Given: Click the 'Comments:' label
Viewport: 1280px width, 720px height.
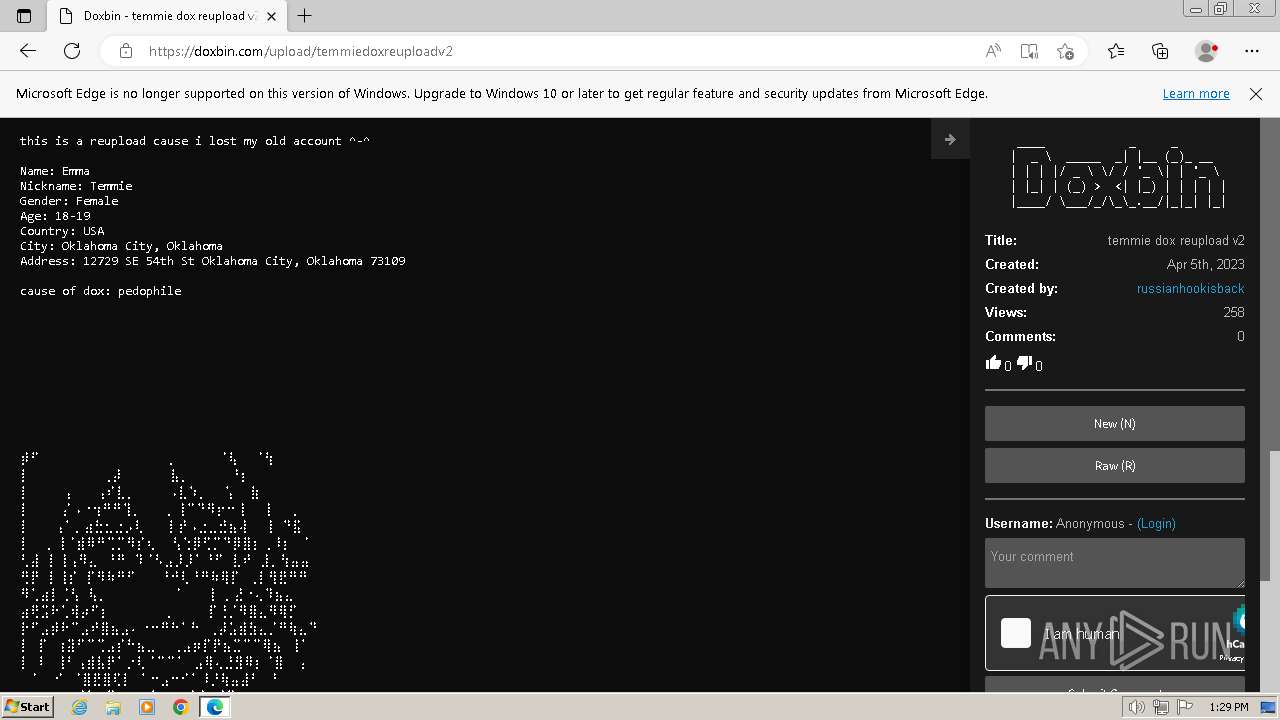Looking at the screenshot, I should click(1020, 336).
